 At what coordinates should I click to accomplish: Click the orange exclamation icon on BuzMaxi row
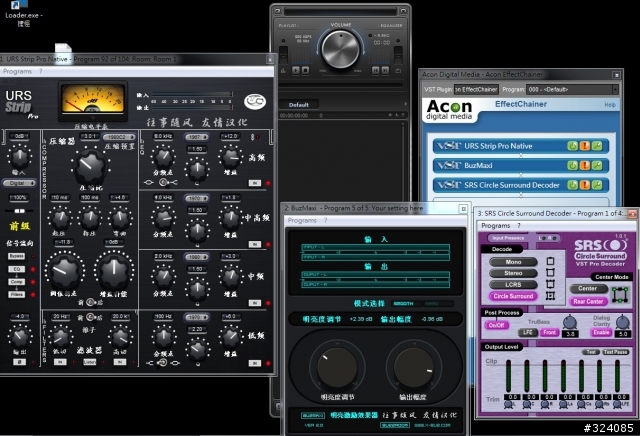tap(585, 165)
